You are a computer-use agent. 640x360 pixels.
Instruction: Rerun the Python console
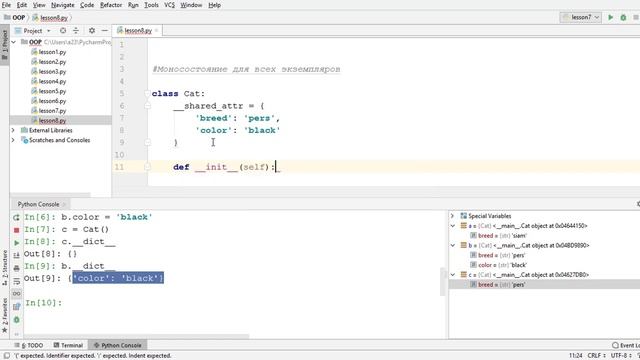[16, 218]
